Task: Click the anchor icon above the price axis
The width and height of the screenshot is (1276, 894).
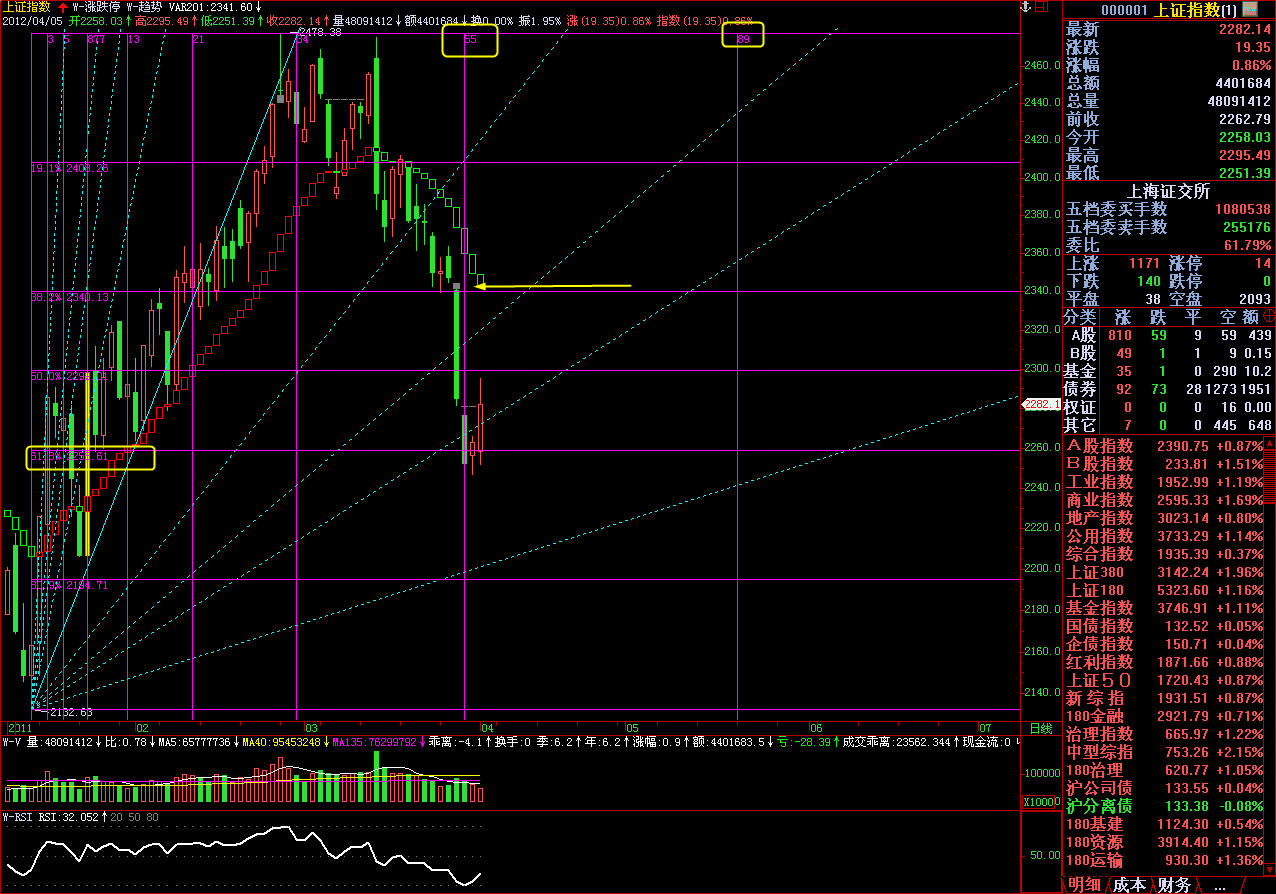Action: pyautogui.click(x=1026, y=8)
